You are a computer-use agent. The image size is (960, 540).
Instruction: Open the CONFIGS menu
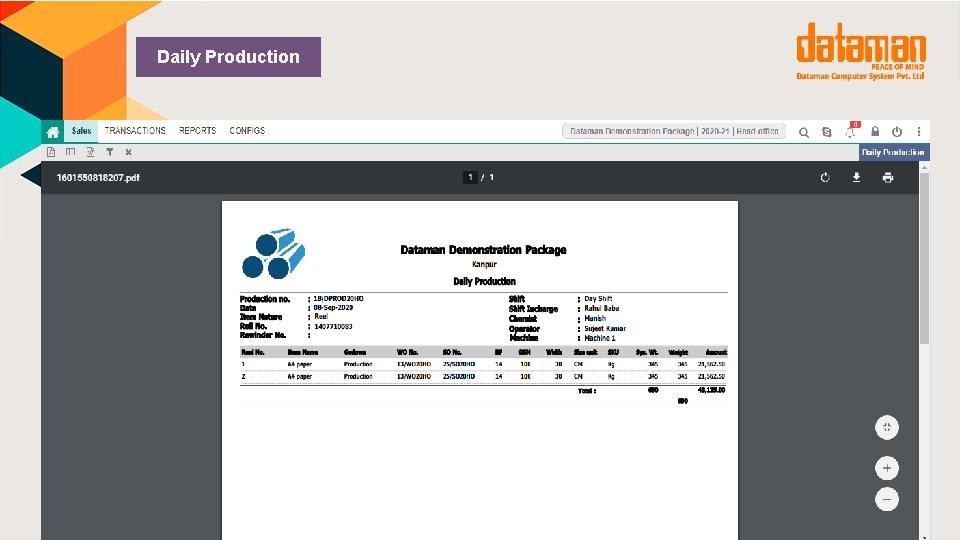pyautogui.click(x=247, y=131)
